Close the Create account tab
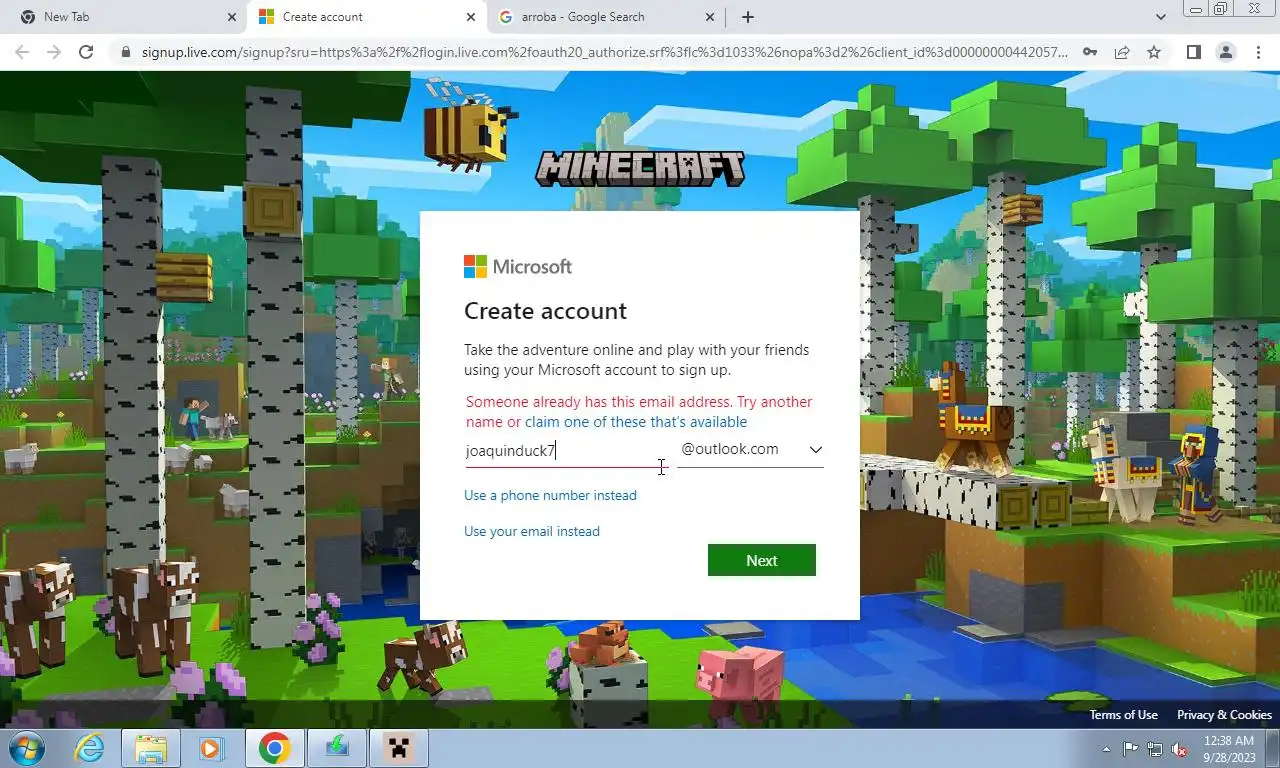Screen dimensions: 1280x768 pyautogui.click(x=471, y=17)
